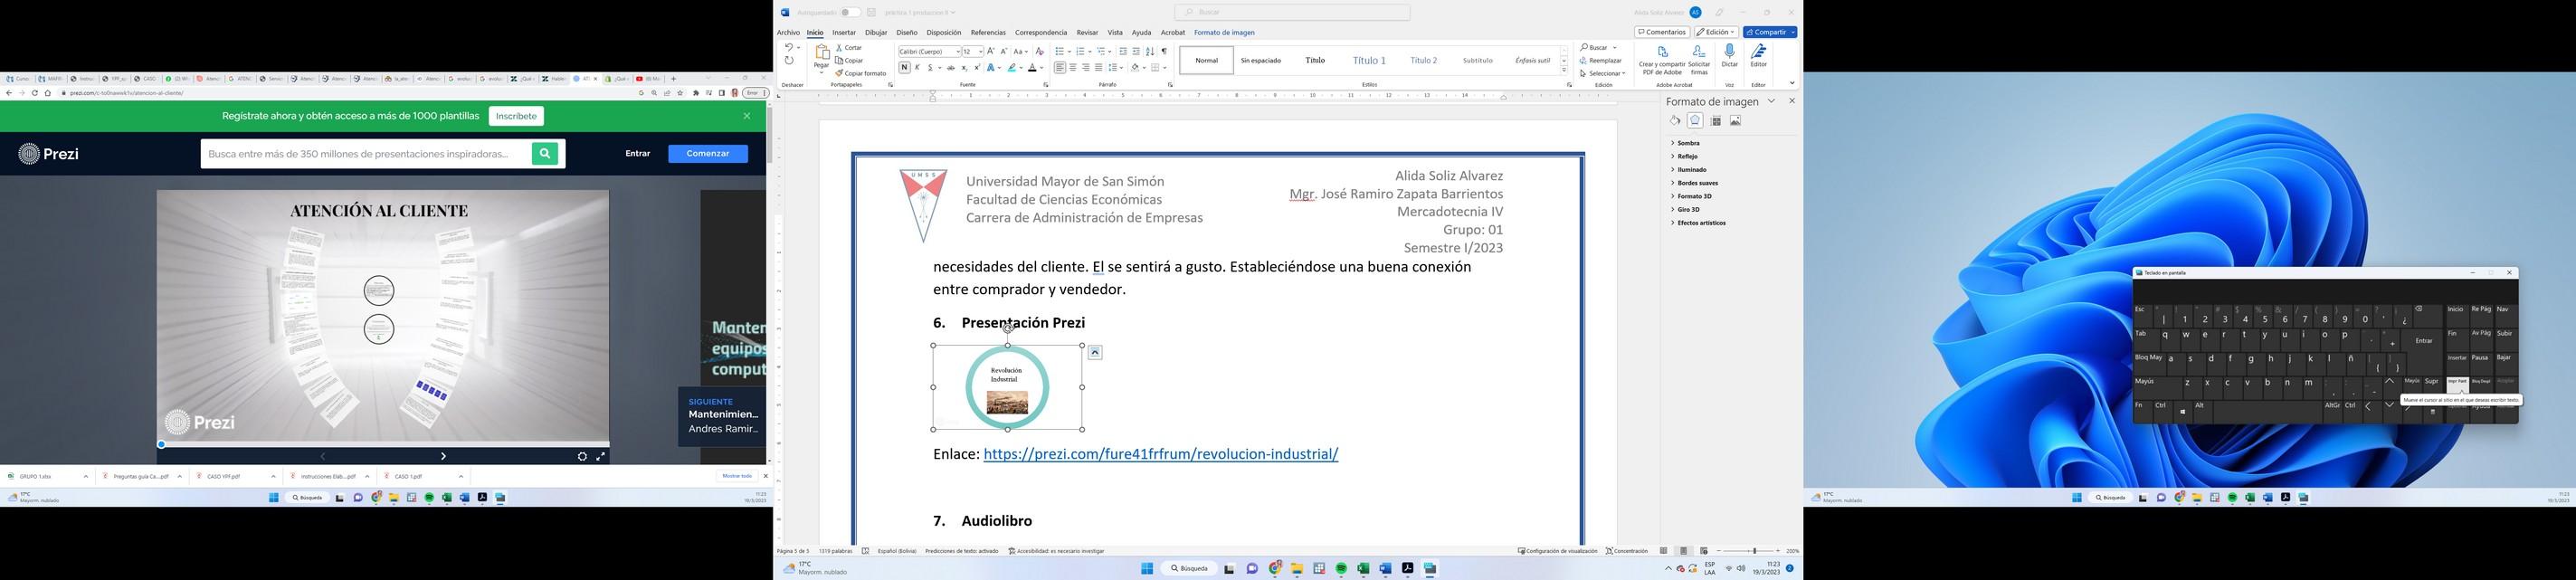This screenshot has height=580, width=2576.
Task: Open Seleccionar dropdown in Edición group
Action: tap(1603, 74)
